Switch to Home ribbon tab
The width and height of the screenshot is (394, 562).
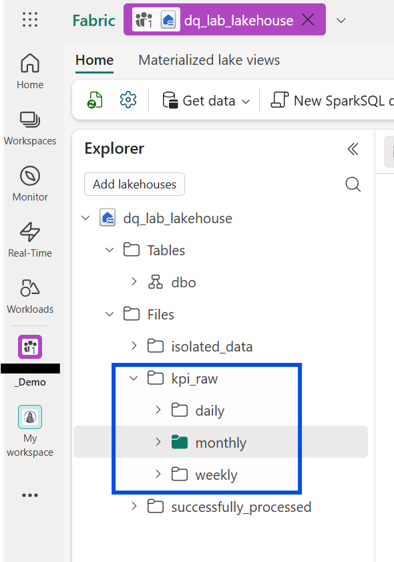(x=94, y=60)
